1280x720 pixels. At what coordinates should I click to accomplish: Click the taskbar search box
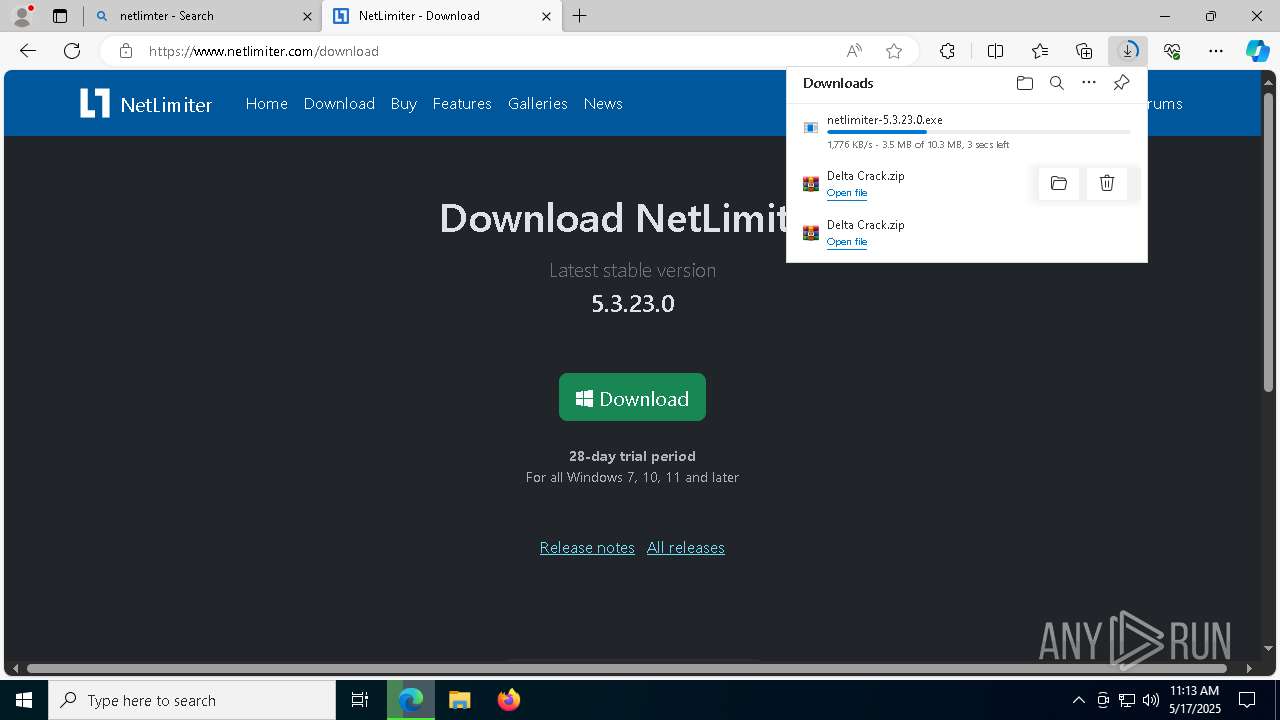(x=192, y=700)
